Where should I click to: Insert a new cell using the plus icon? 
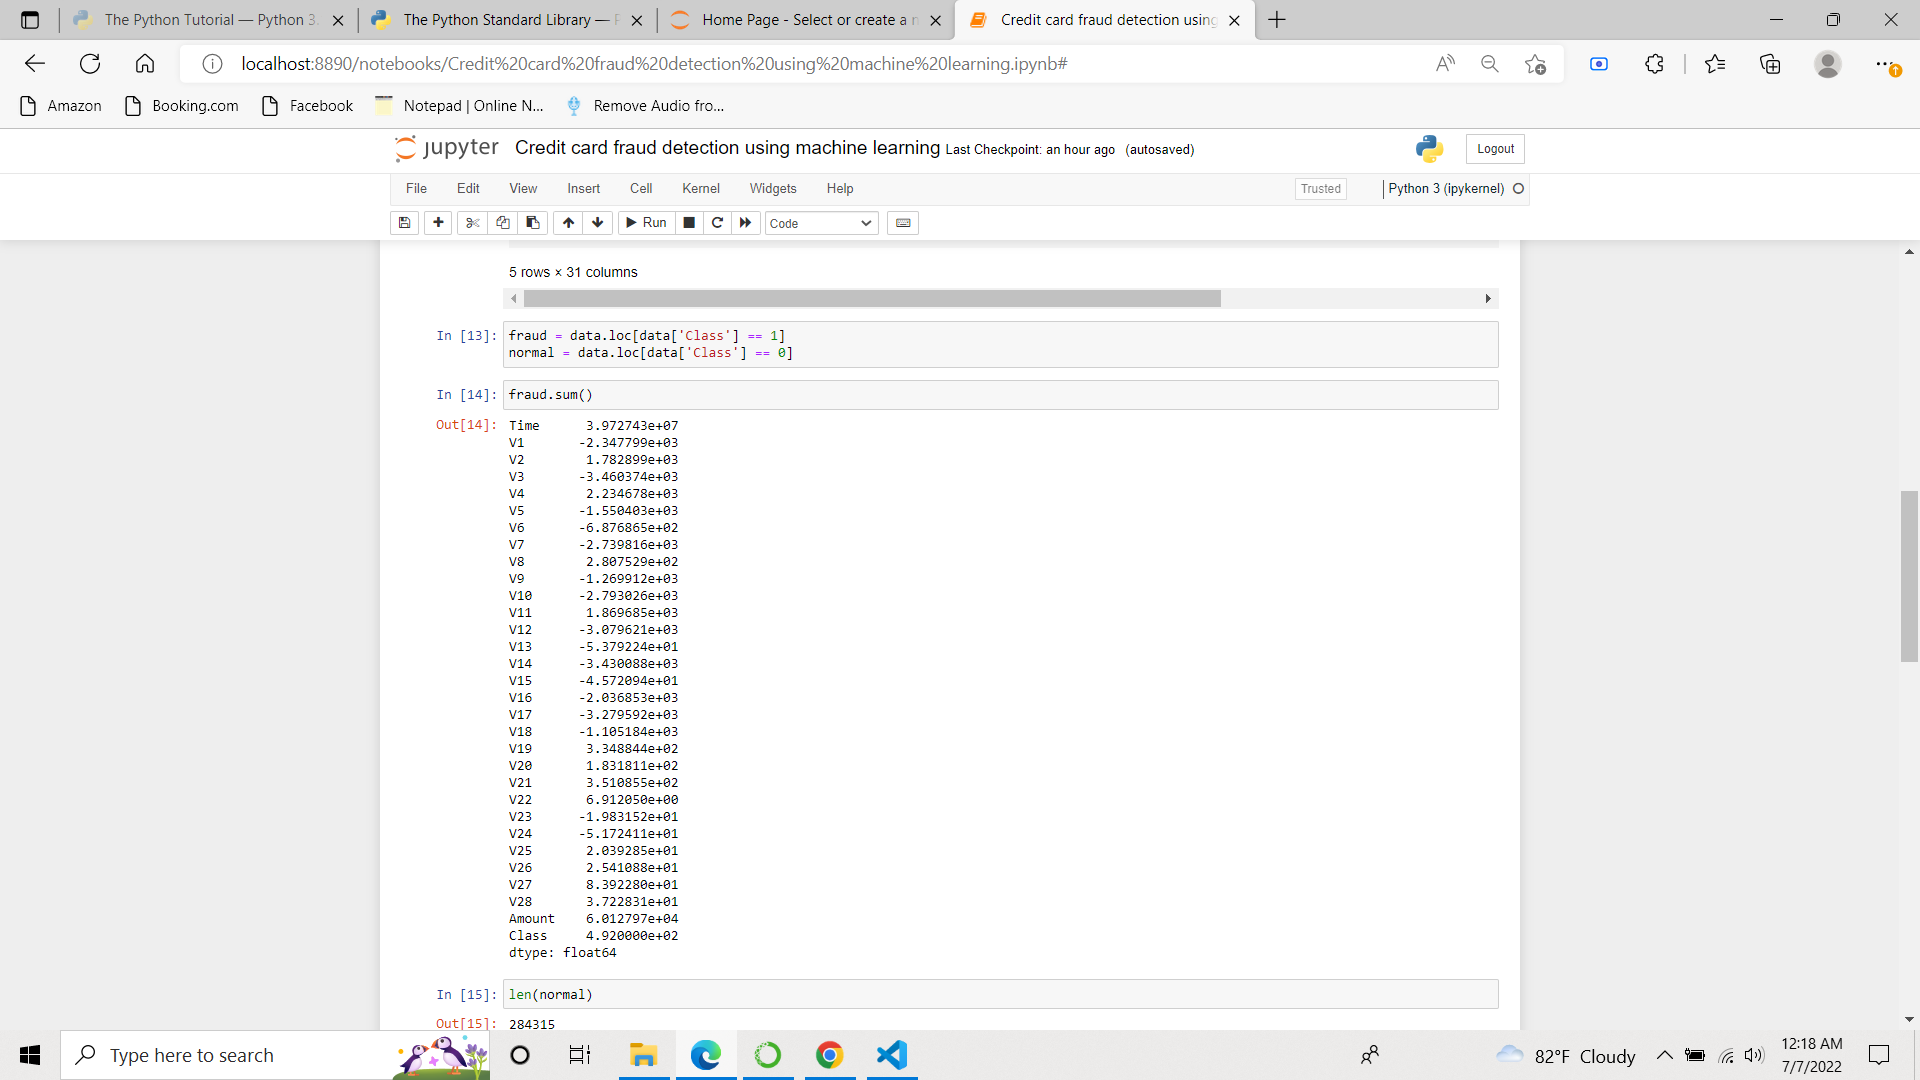pyautogui.click(x=438, y=222)
